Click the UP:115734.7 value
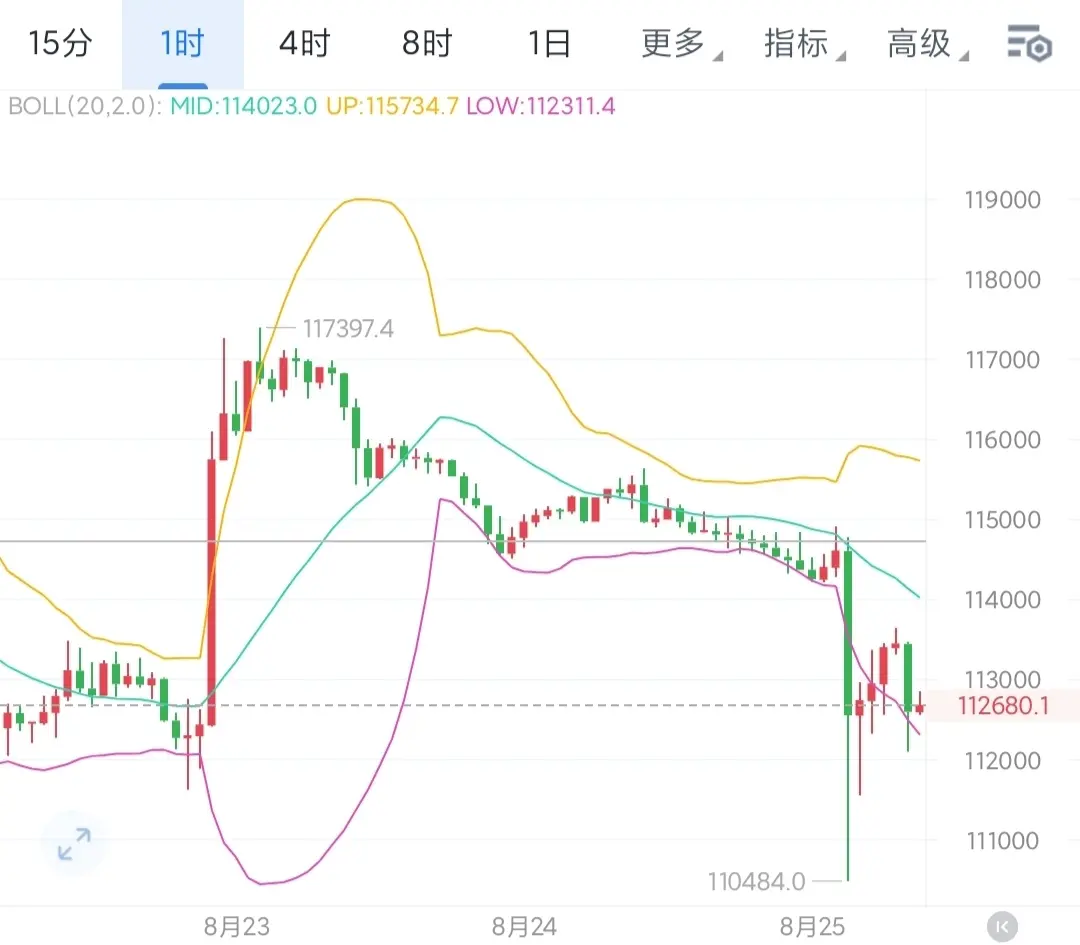Image resolution: width=1080 pixels, height=945 pixels. point(392,106)
